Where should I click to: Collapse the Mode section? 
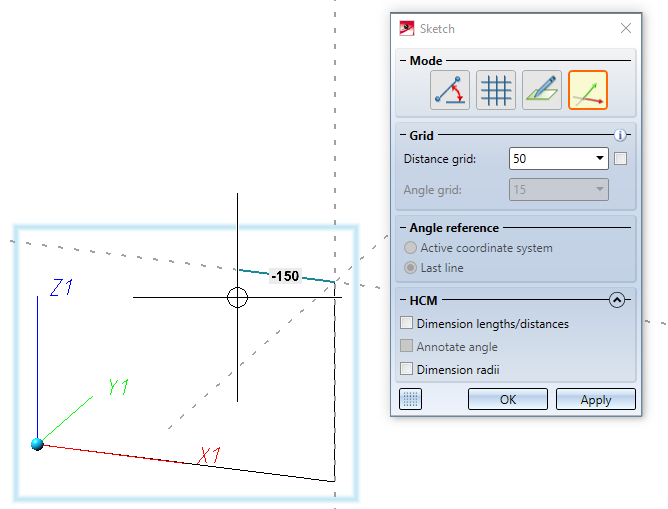point(403,60)
